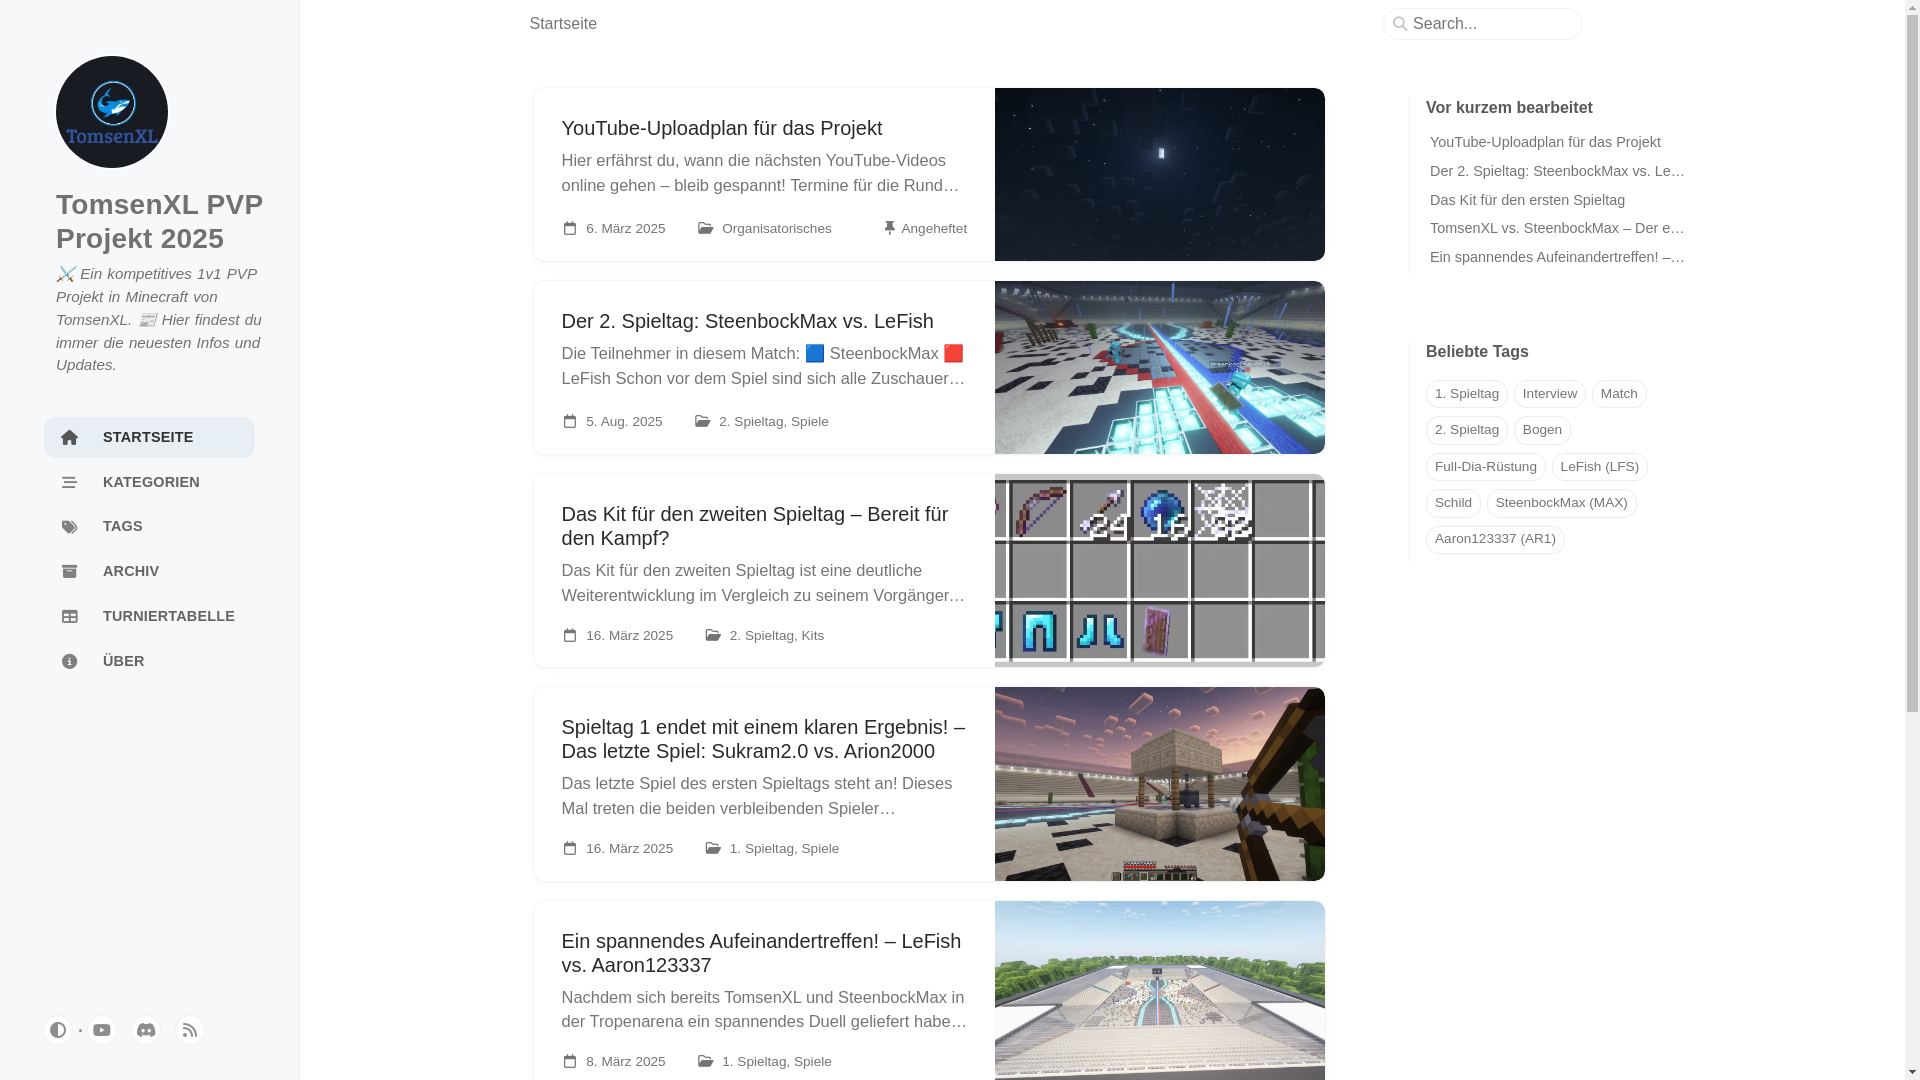The height and width of the screenshot is (1080, 1920).
Task: Select the Interview tag
Action: [x=1549, y=394]
